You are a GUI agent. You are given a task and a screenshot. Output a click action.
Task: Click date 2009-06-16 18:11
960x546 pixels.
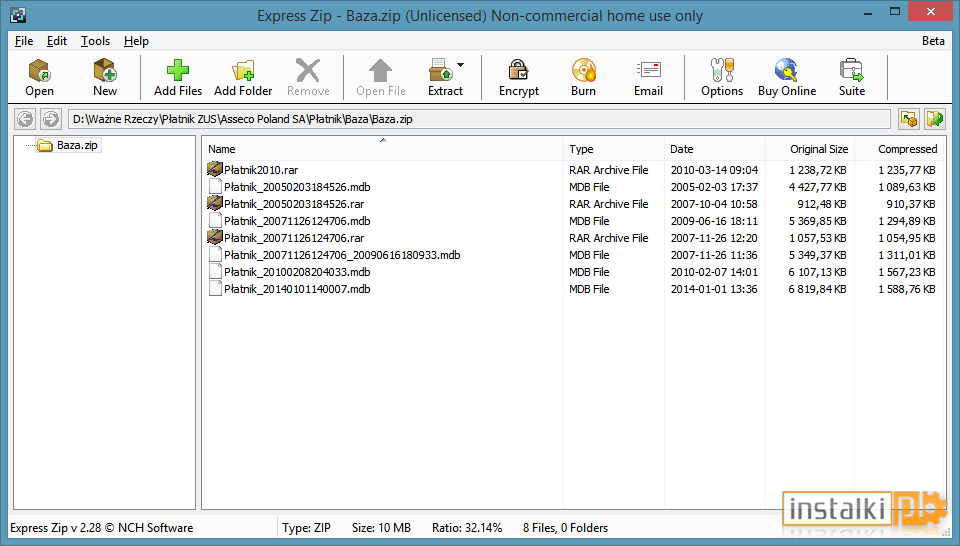point(714,221)
